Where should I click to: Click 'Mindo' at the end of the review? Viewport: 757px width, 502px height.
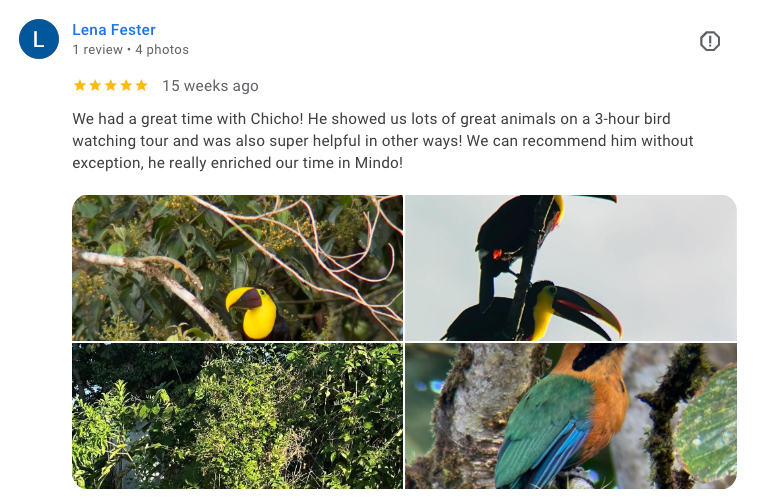coord(377,162)
